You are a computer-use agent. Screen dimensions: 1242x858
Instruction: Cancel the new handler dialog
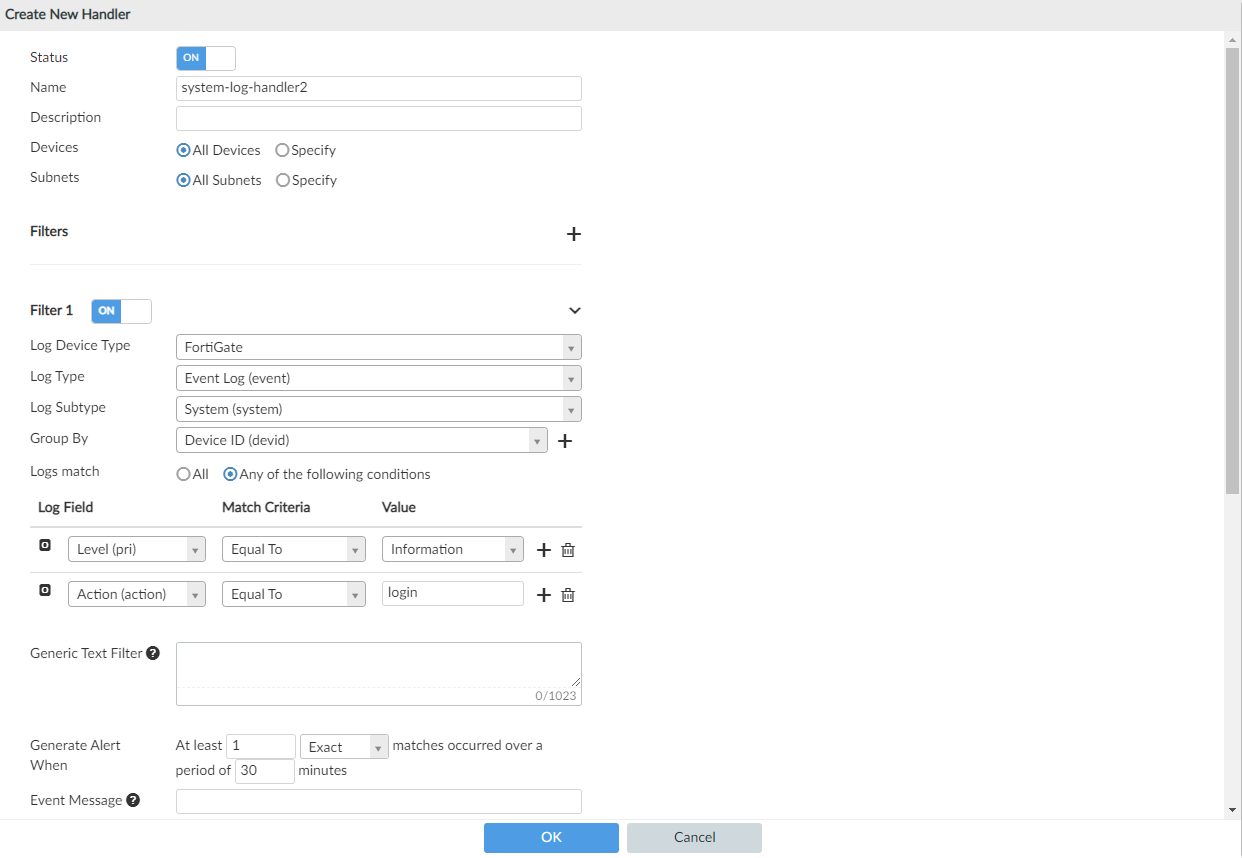click(694, 838)
